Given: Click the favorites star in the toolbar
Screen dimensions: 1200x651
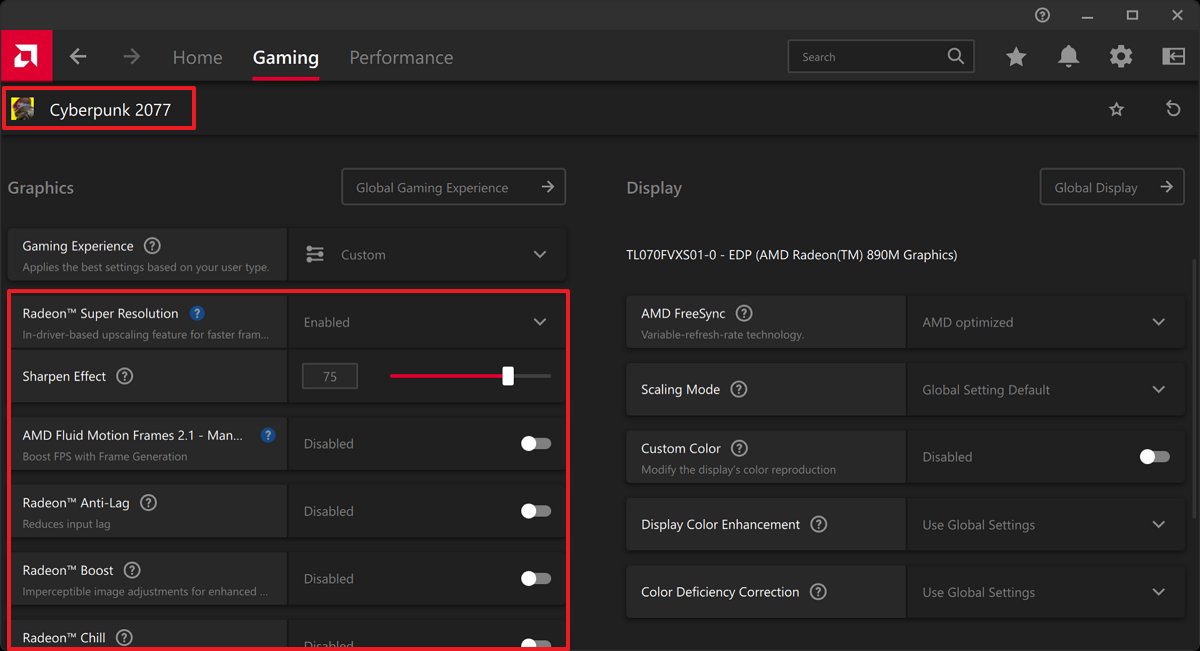Looking at the screenshot, I should [x=1016, y=57].
